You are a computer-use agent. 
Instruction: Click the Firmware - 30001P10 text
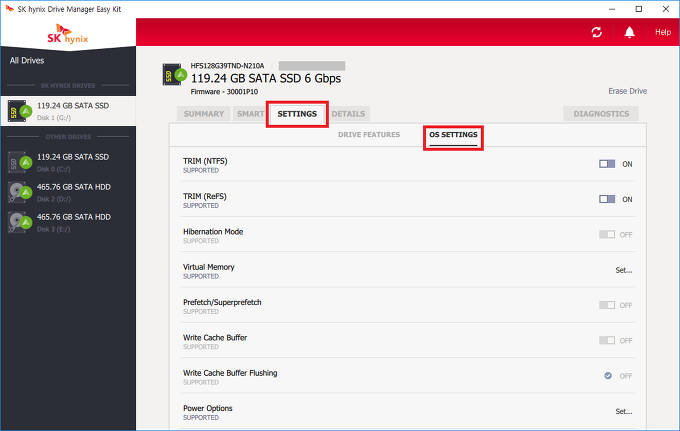pos(224,91)
